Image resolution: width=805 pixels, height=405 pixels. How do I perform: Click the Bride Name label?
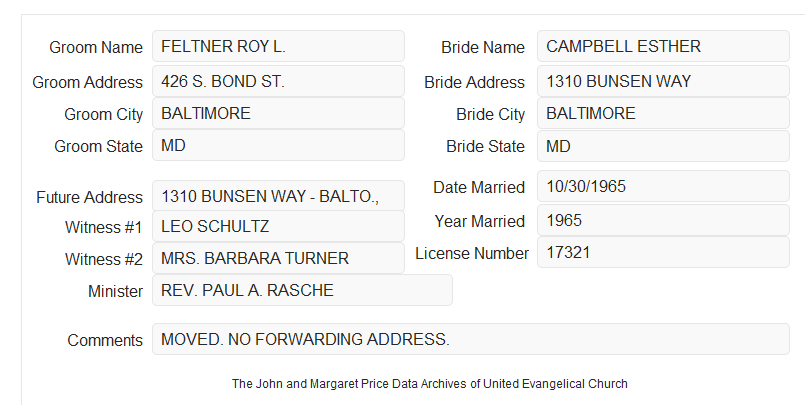(483, 47)
